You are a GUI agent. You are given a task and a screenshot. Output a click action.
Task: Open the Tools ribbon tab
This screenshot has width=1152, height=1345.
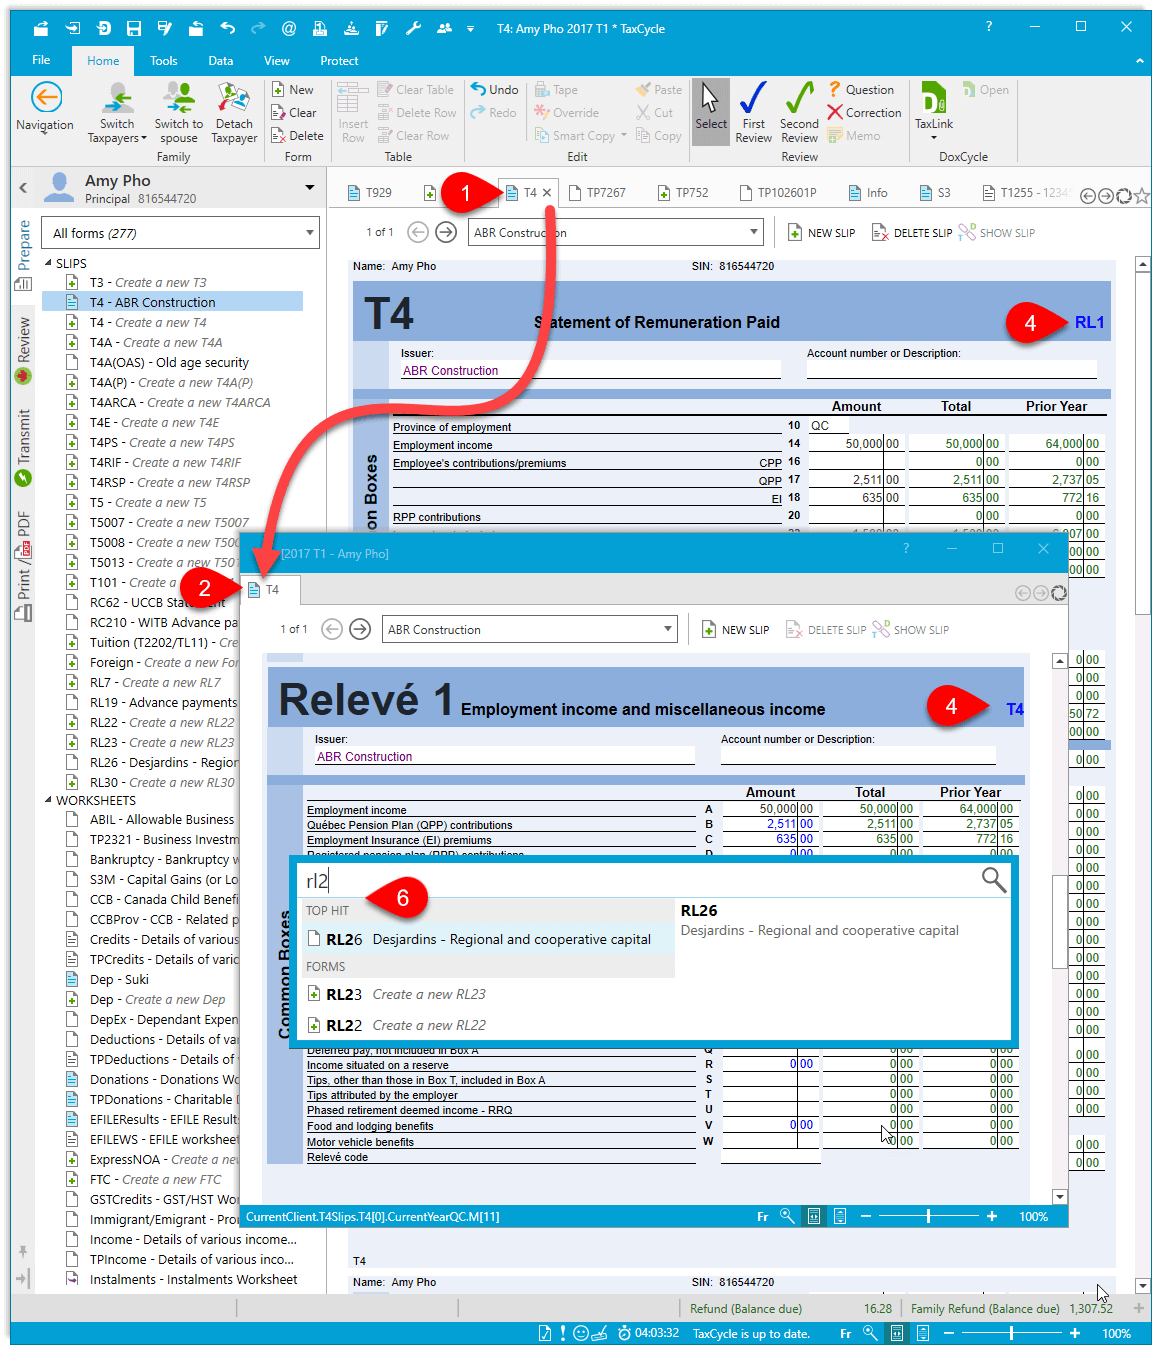[x=163, y=61]
